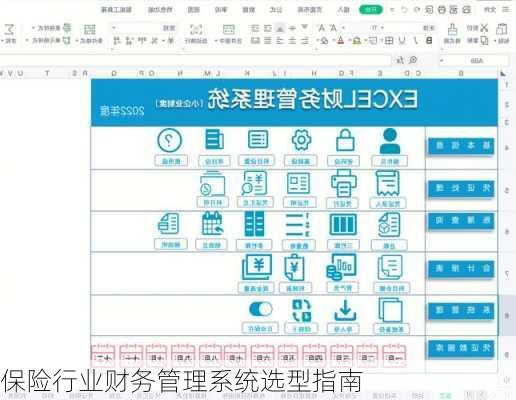Click the blue 账簿查询 button
The width and height of the screenshot is (516, 400).
[x=461, y=220]
